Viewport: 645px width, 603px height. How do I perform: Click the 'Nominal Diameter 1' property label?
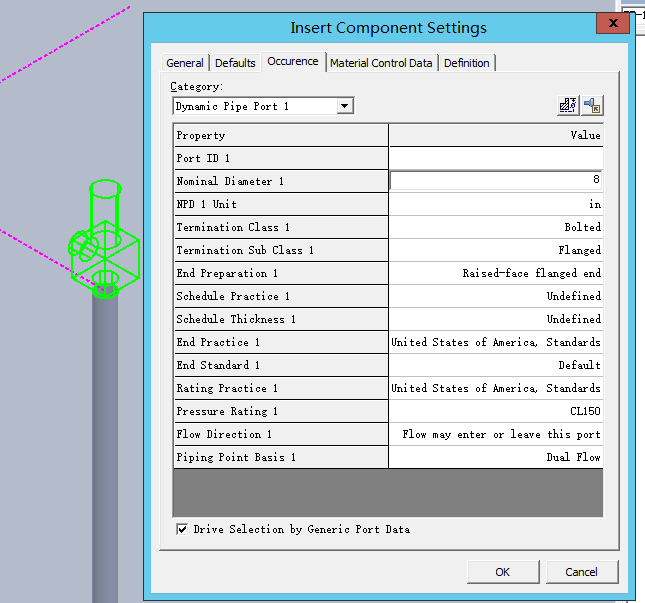point(230,181)
